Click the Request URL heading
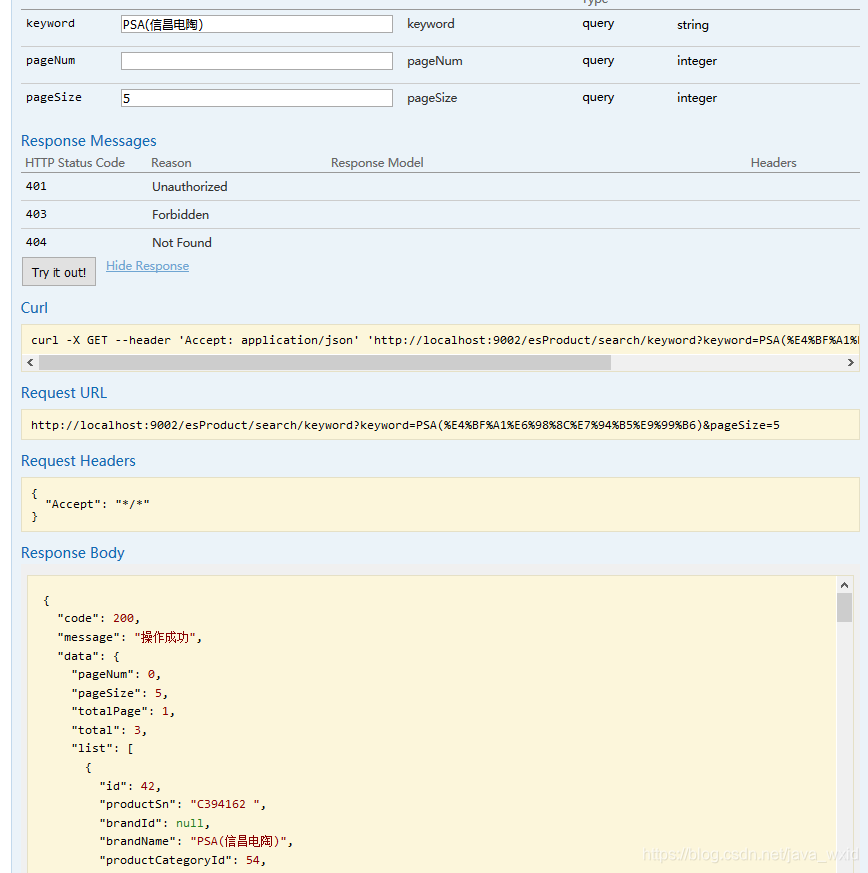This screenshot has width=868, height=873. pos(63,393)
